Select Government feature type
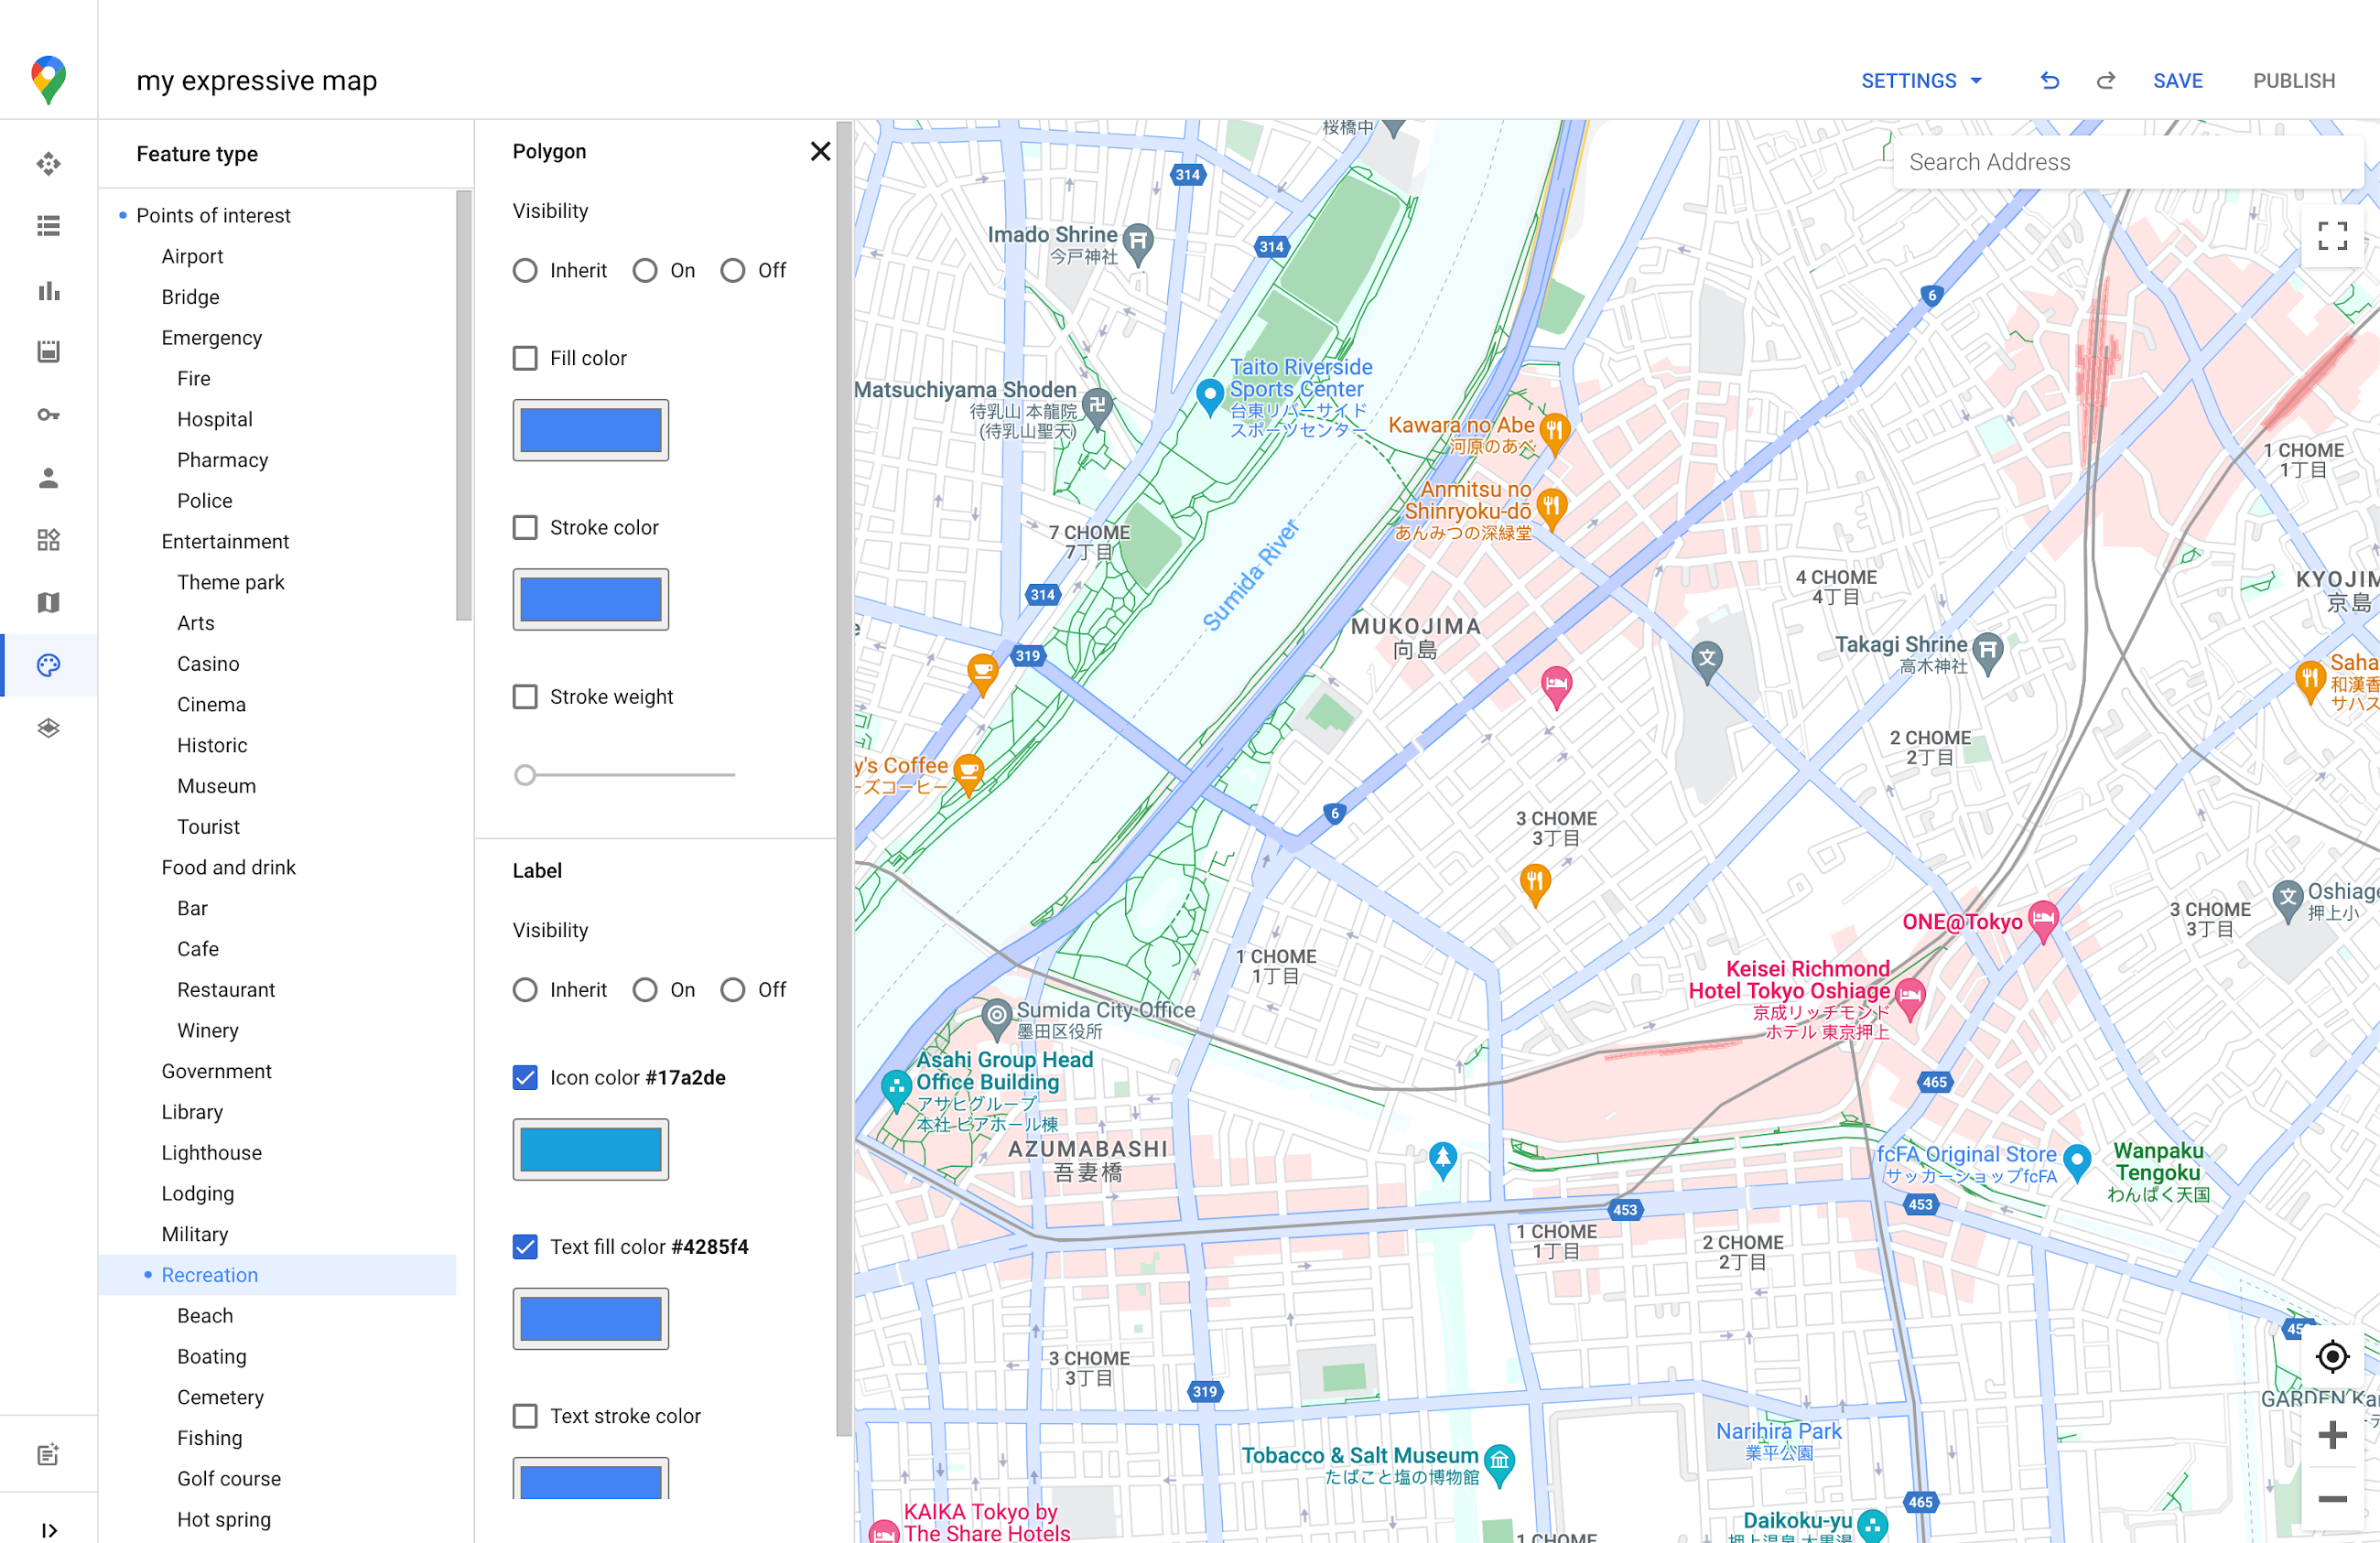Screen dimensions: 2380x1543 click(x=216, y=1071)
